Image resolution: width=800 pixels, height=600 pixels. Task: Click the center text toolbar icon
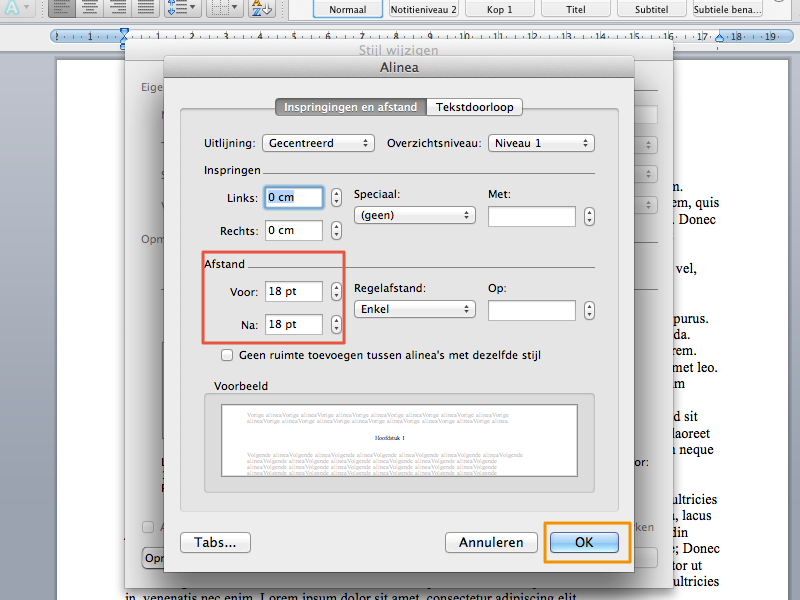(x=90, y=8)
